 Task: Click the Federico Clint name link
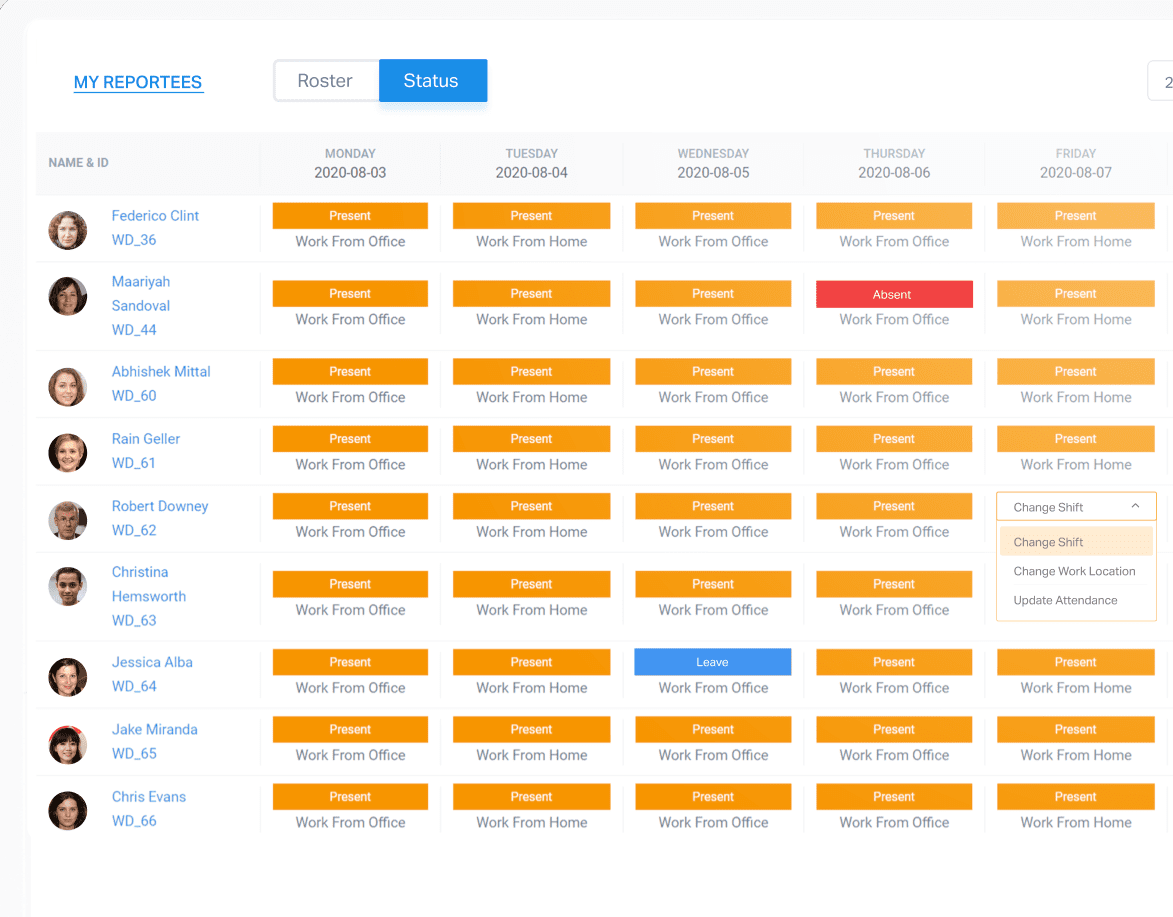[155, 215]
